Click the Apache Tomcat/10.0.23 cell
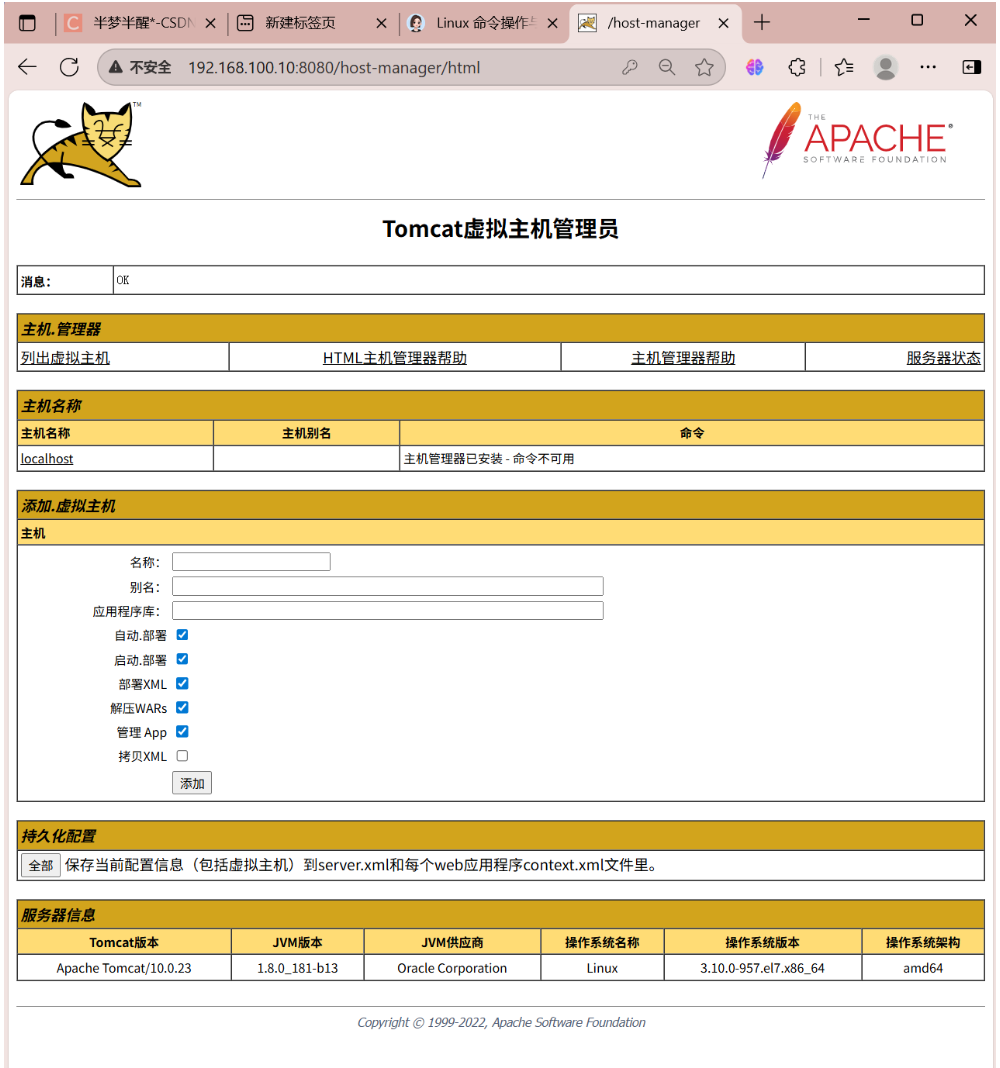 coord(124,968)
